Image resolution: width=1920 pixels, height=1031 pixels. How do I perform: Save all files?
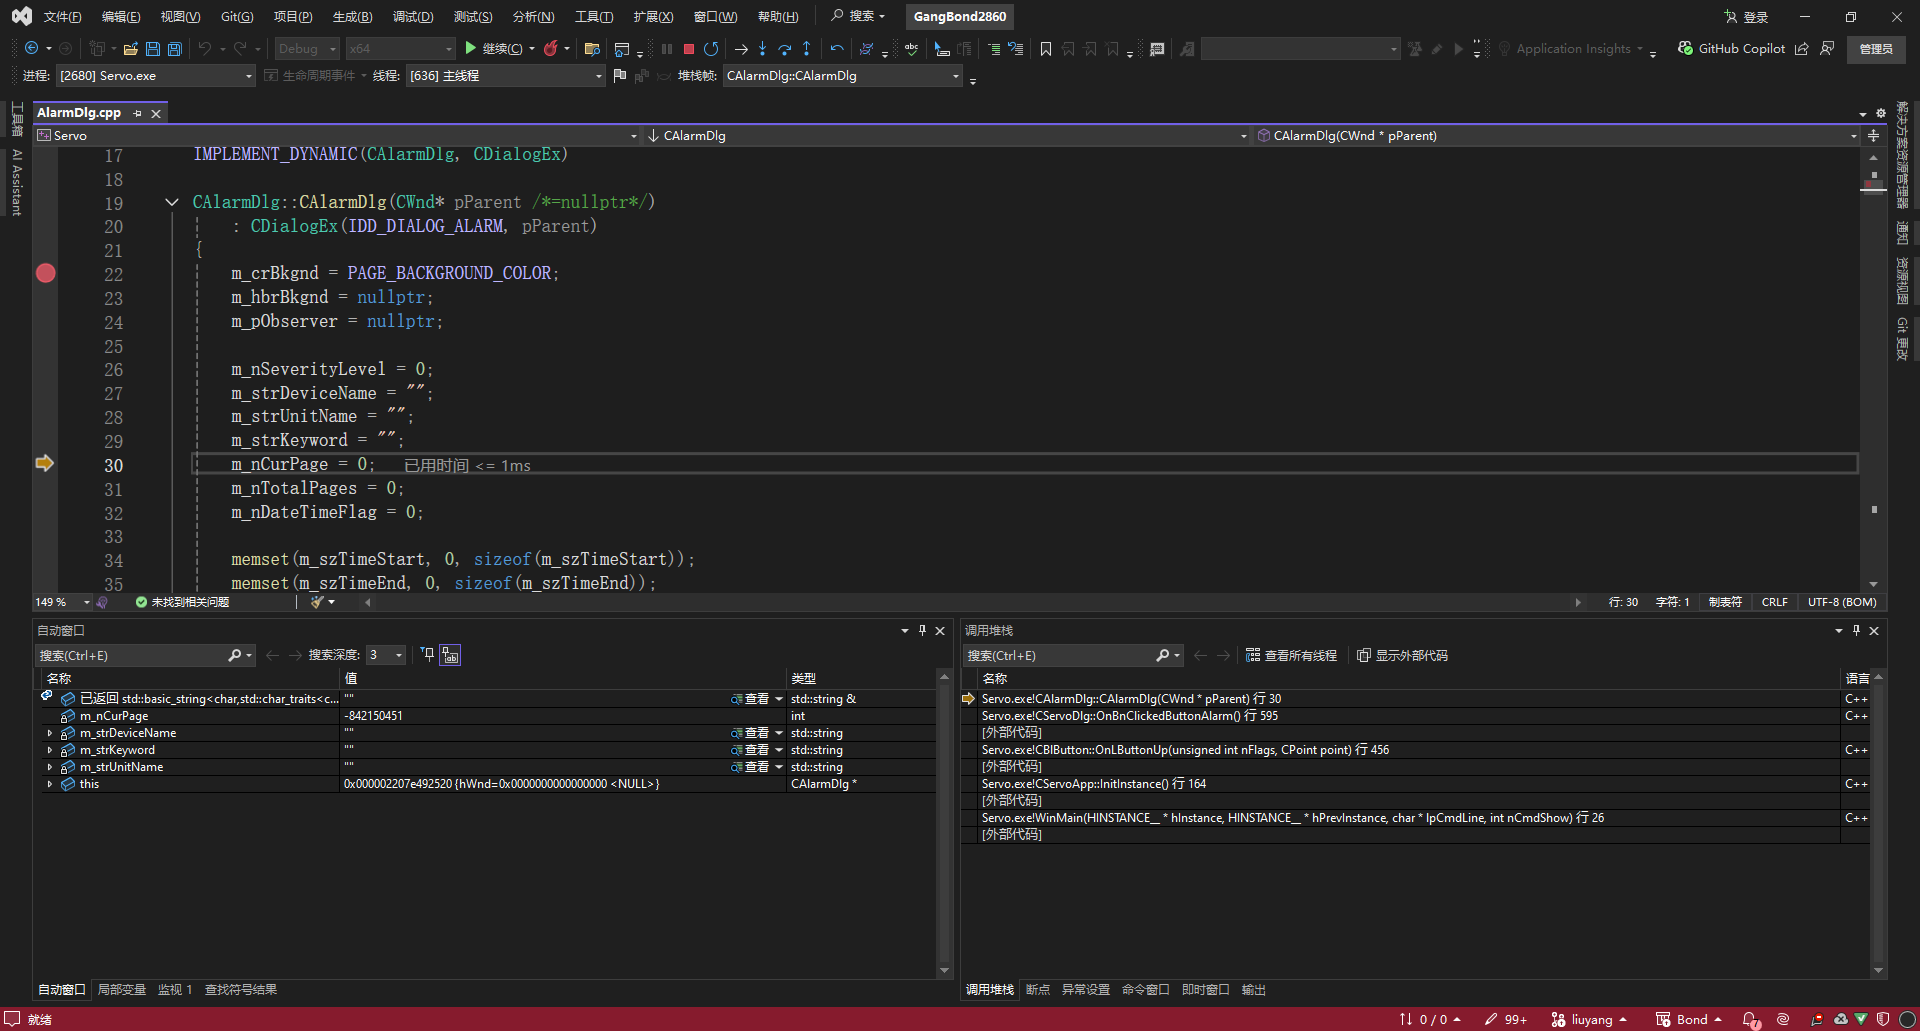coord(175,48)
